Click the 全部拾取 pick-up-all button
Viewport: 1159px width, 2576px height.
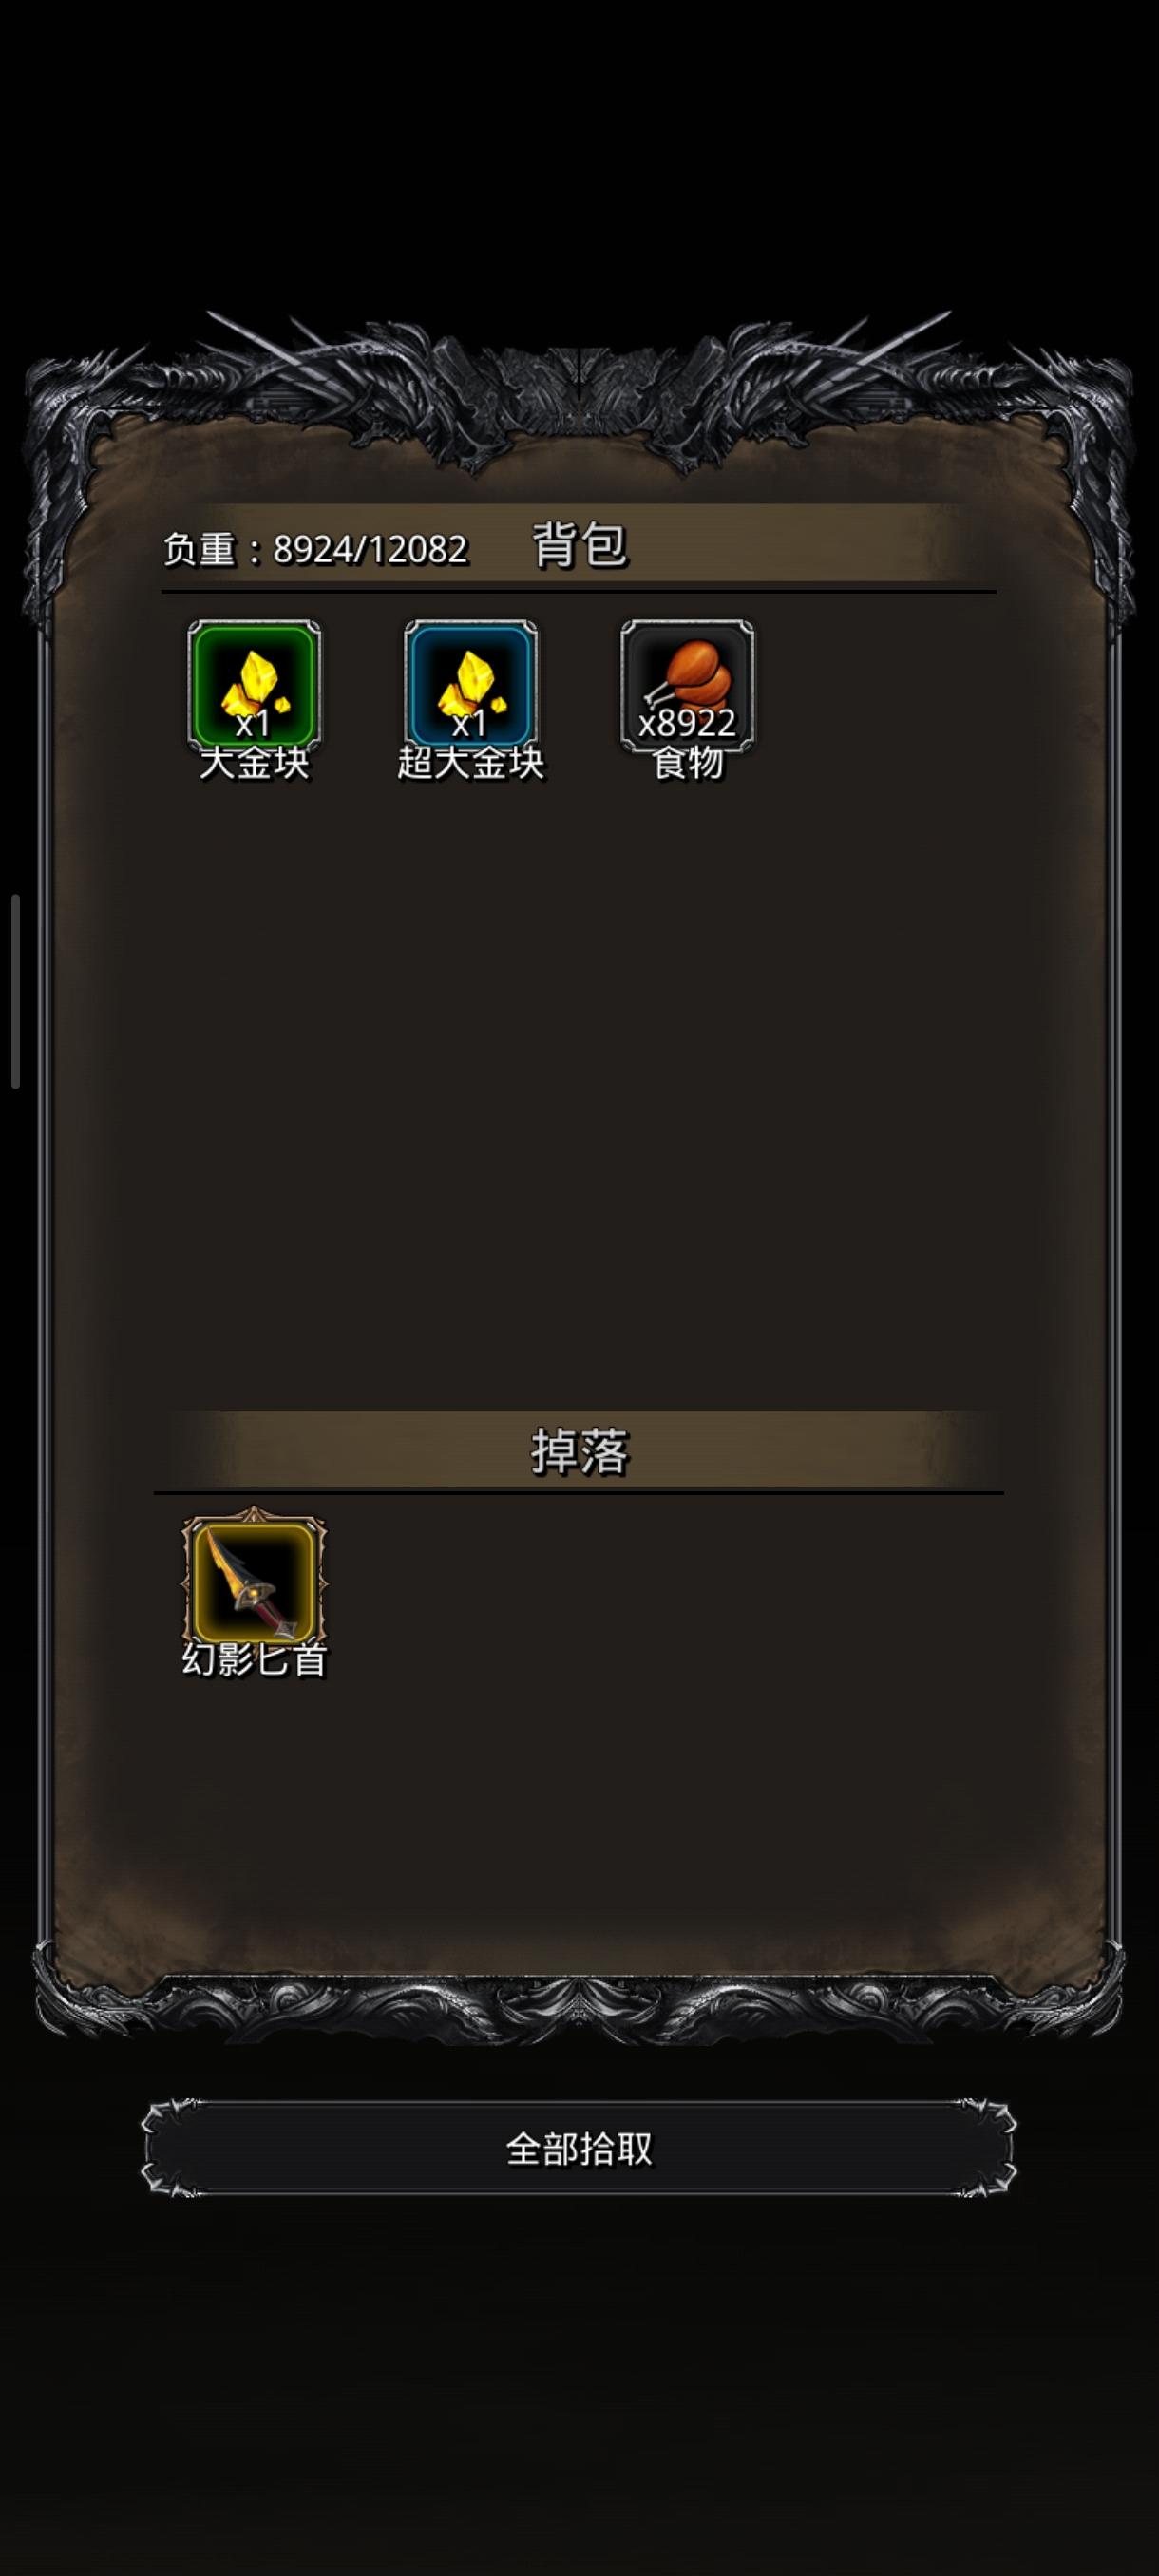pos(579,2148)
